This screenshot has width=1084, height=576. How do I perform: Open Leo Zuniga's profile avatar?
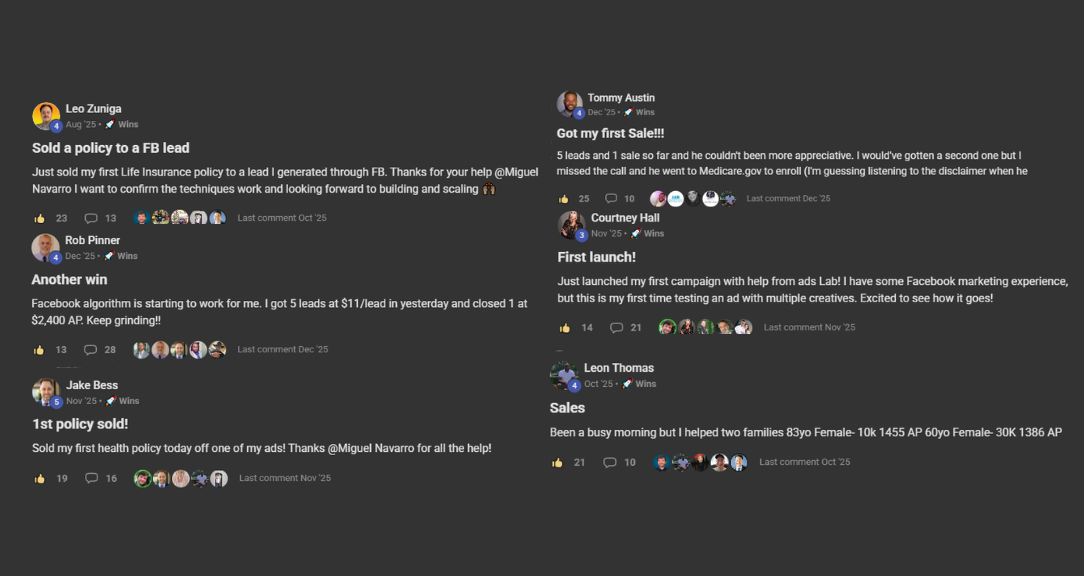pyautogui.click(x=46, y=115)
